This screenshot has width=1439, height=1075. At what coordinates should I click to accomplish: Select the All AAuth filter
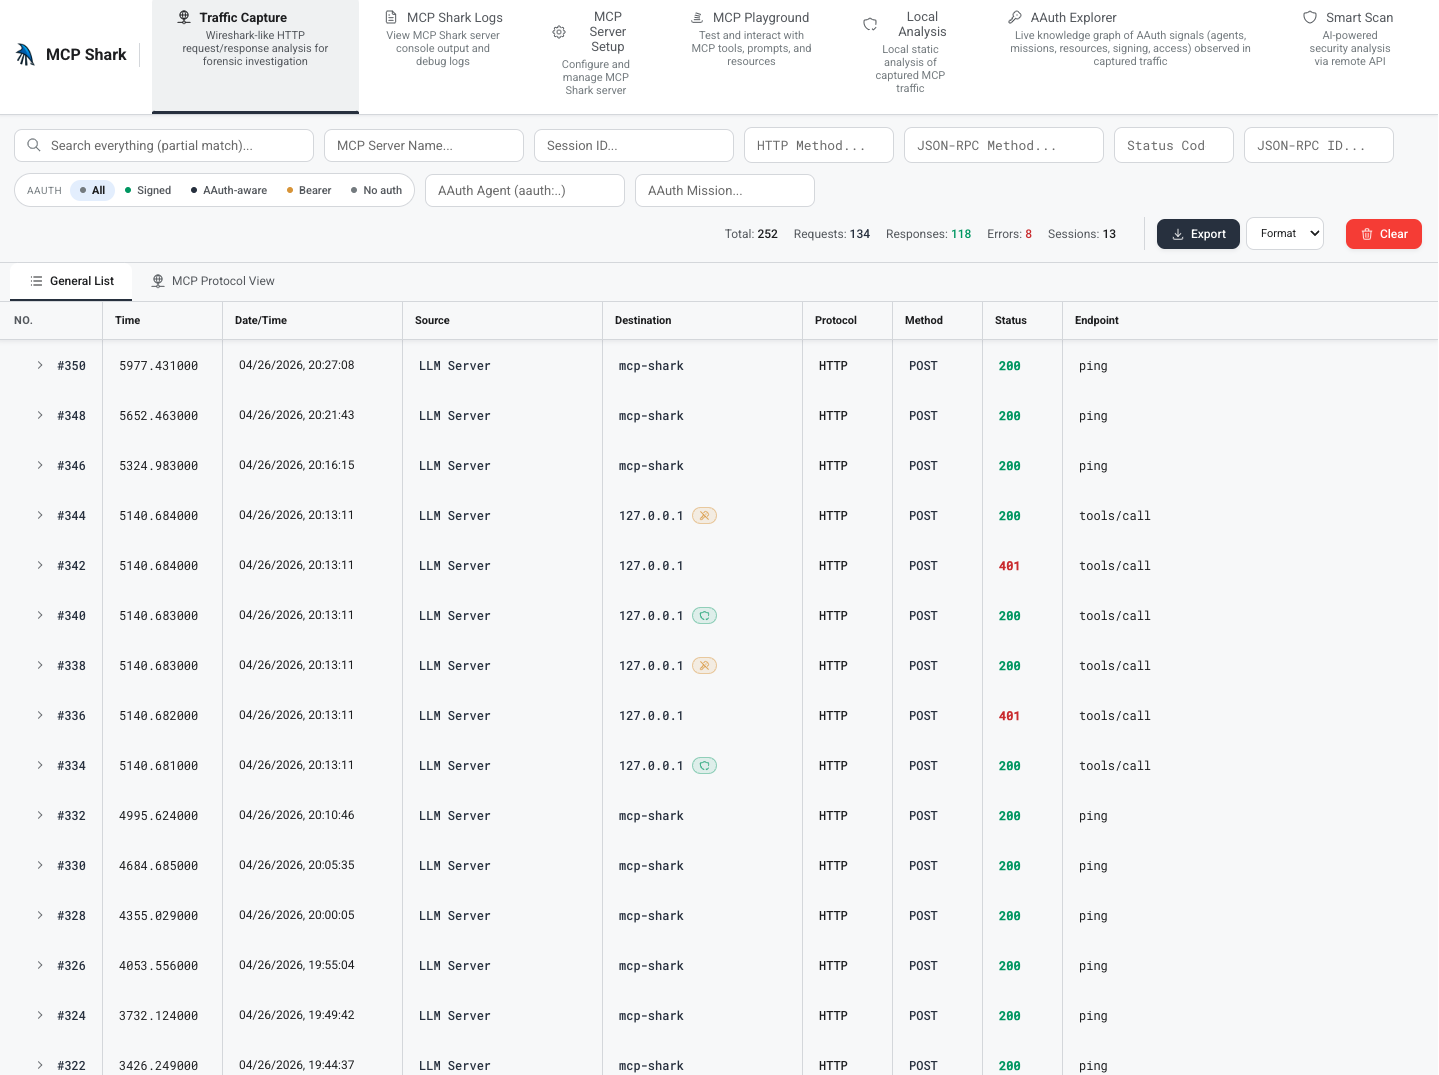click(93, 190)
